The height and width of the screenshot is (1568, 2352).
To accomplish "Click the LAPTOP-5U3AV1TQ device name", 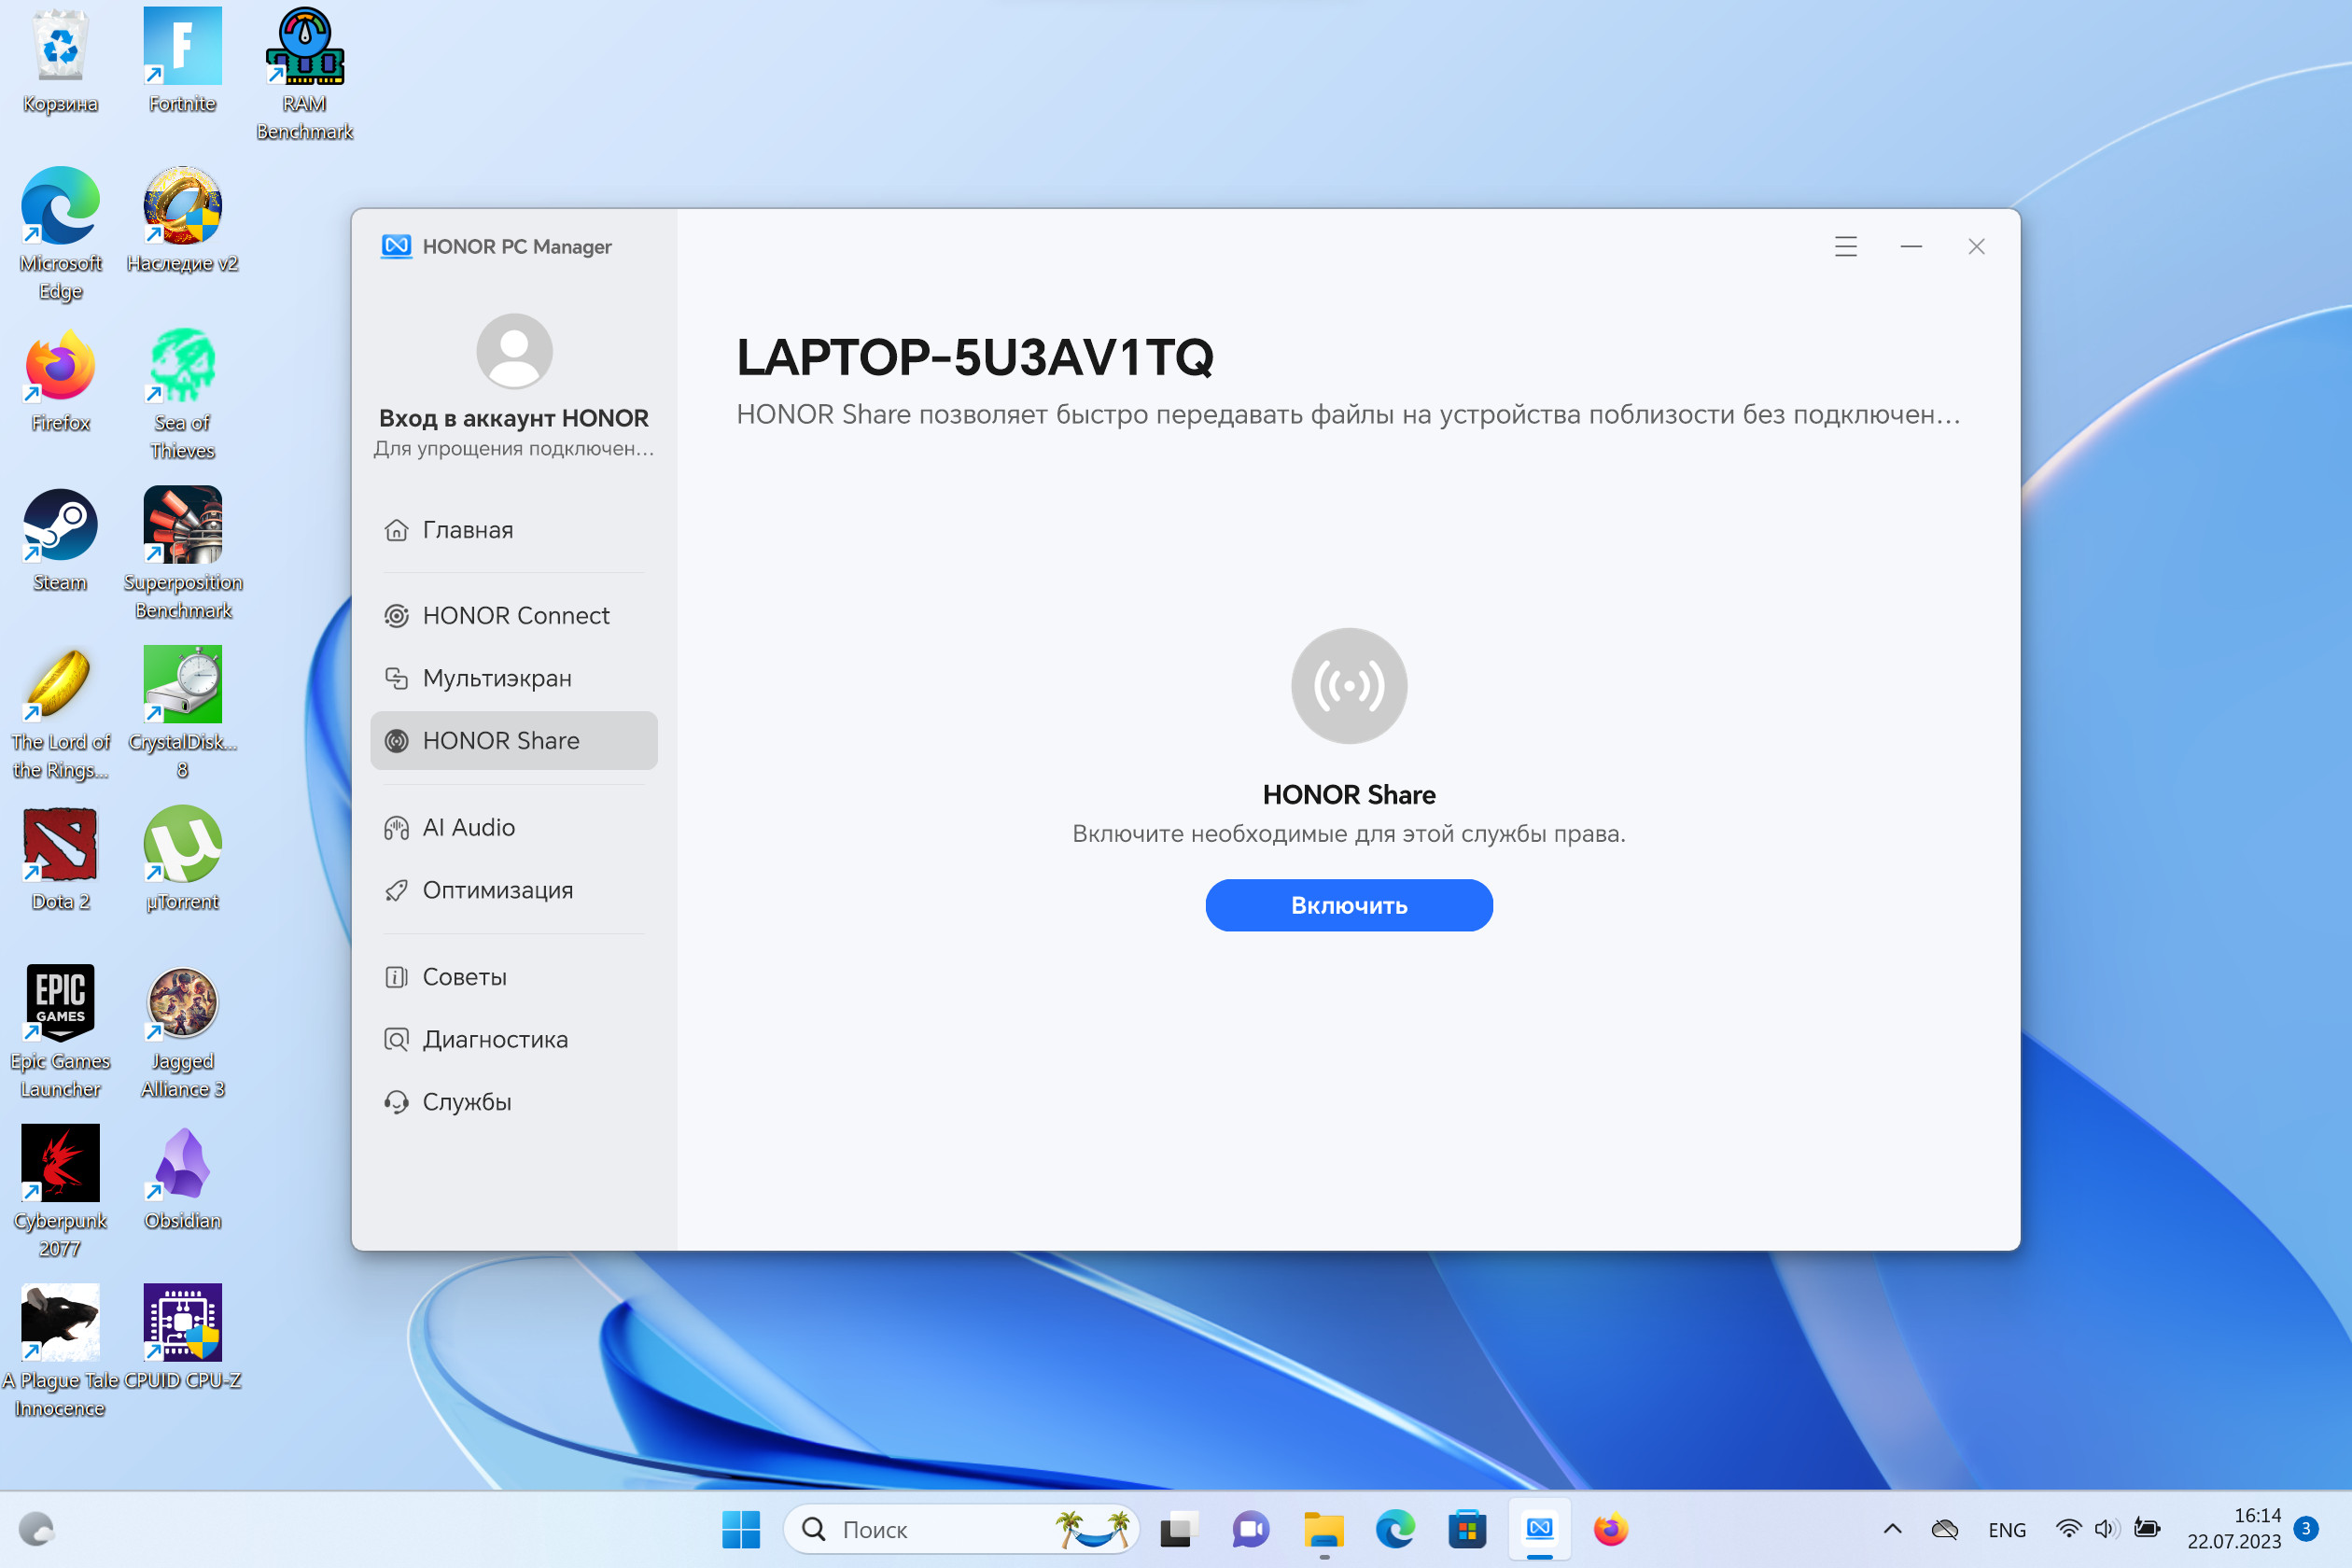I will 975,358.
